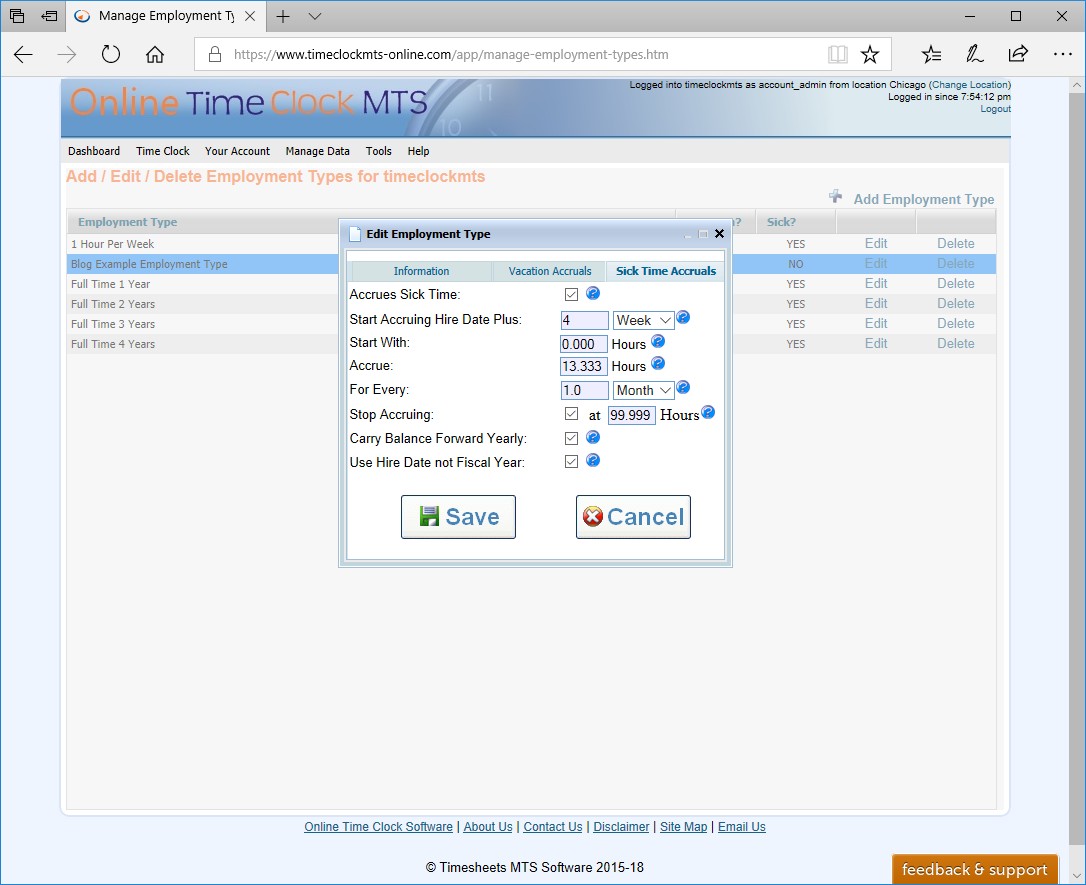The width and height of the screenshot is (1086, 885).
Task: Open the browser reading view icon
Action: coord(837,55)
